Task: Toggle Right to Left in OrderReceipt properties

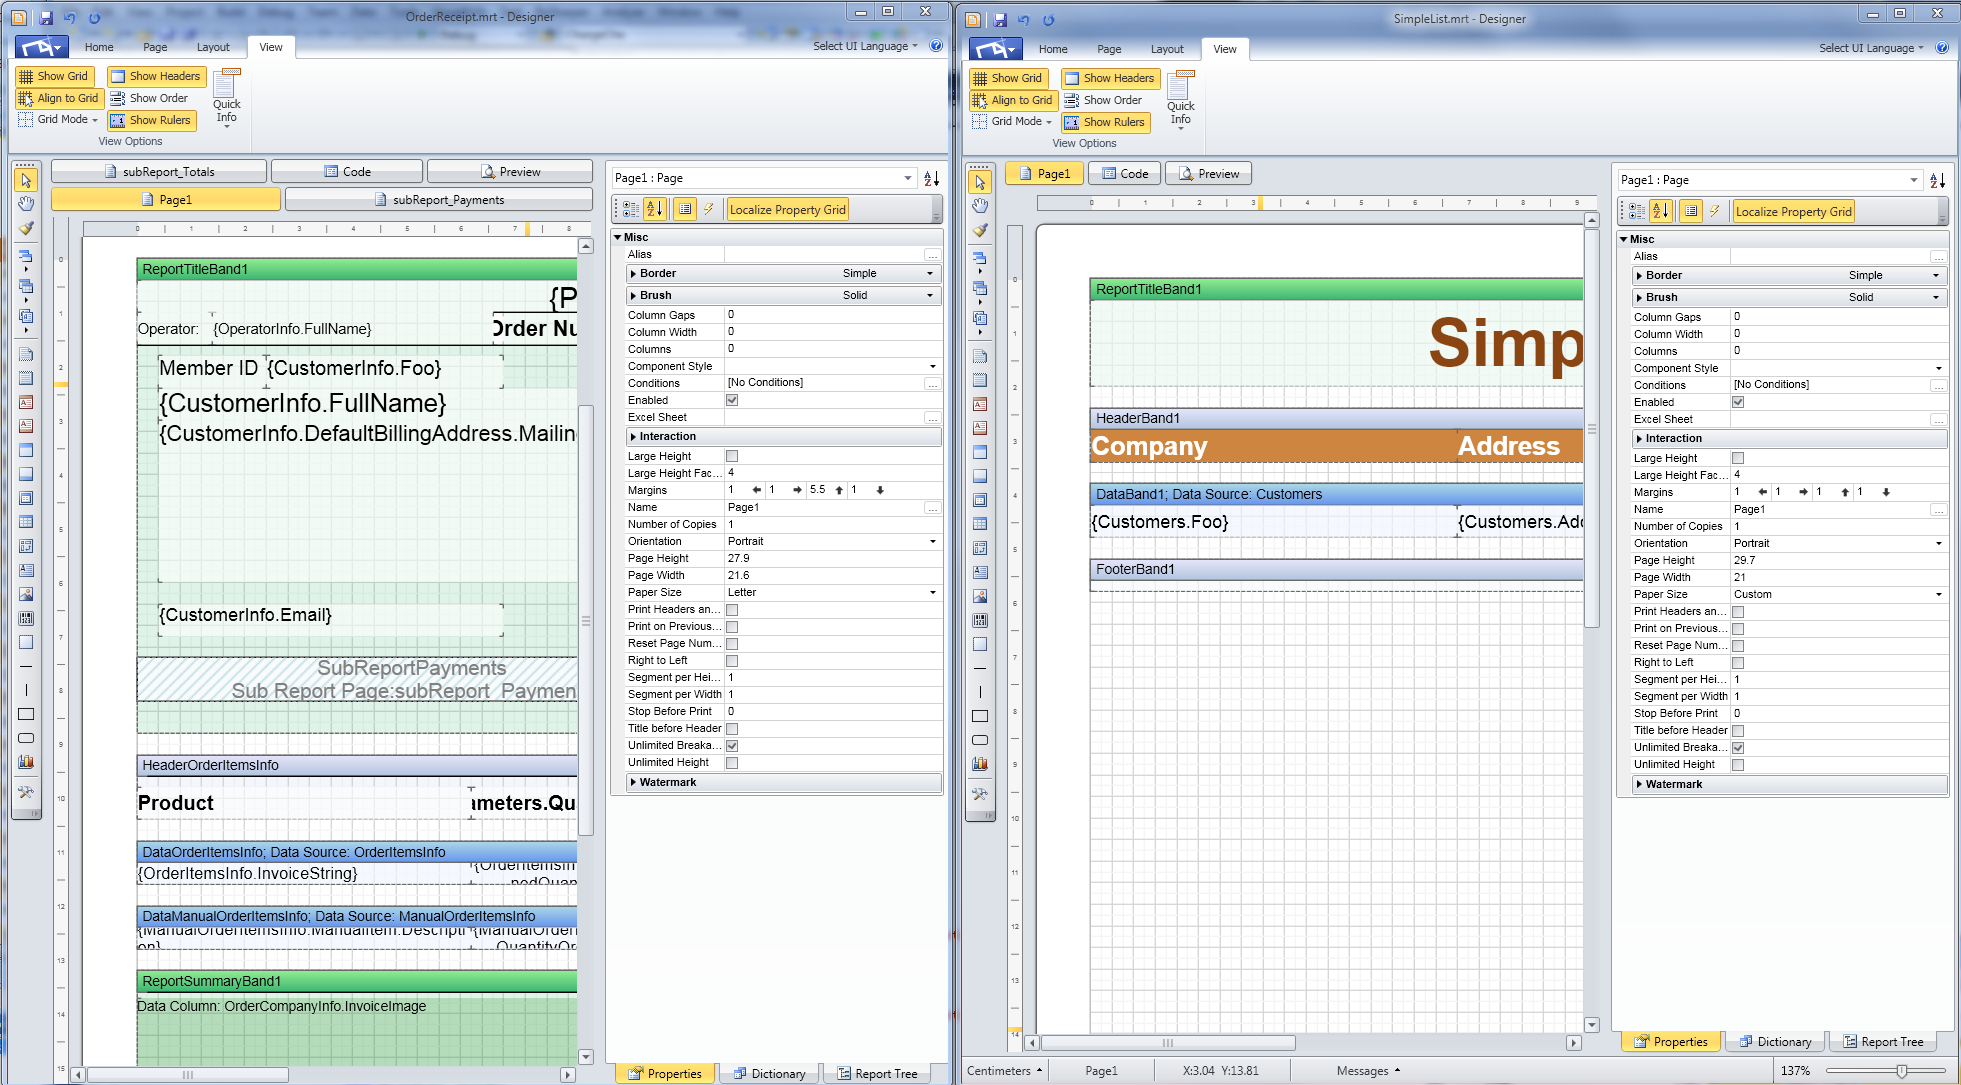Action: click(x=732, y=661)
